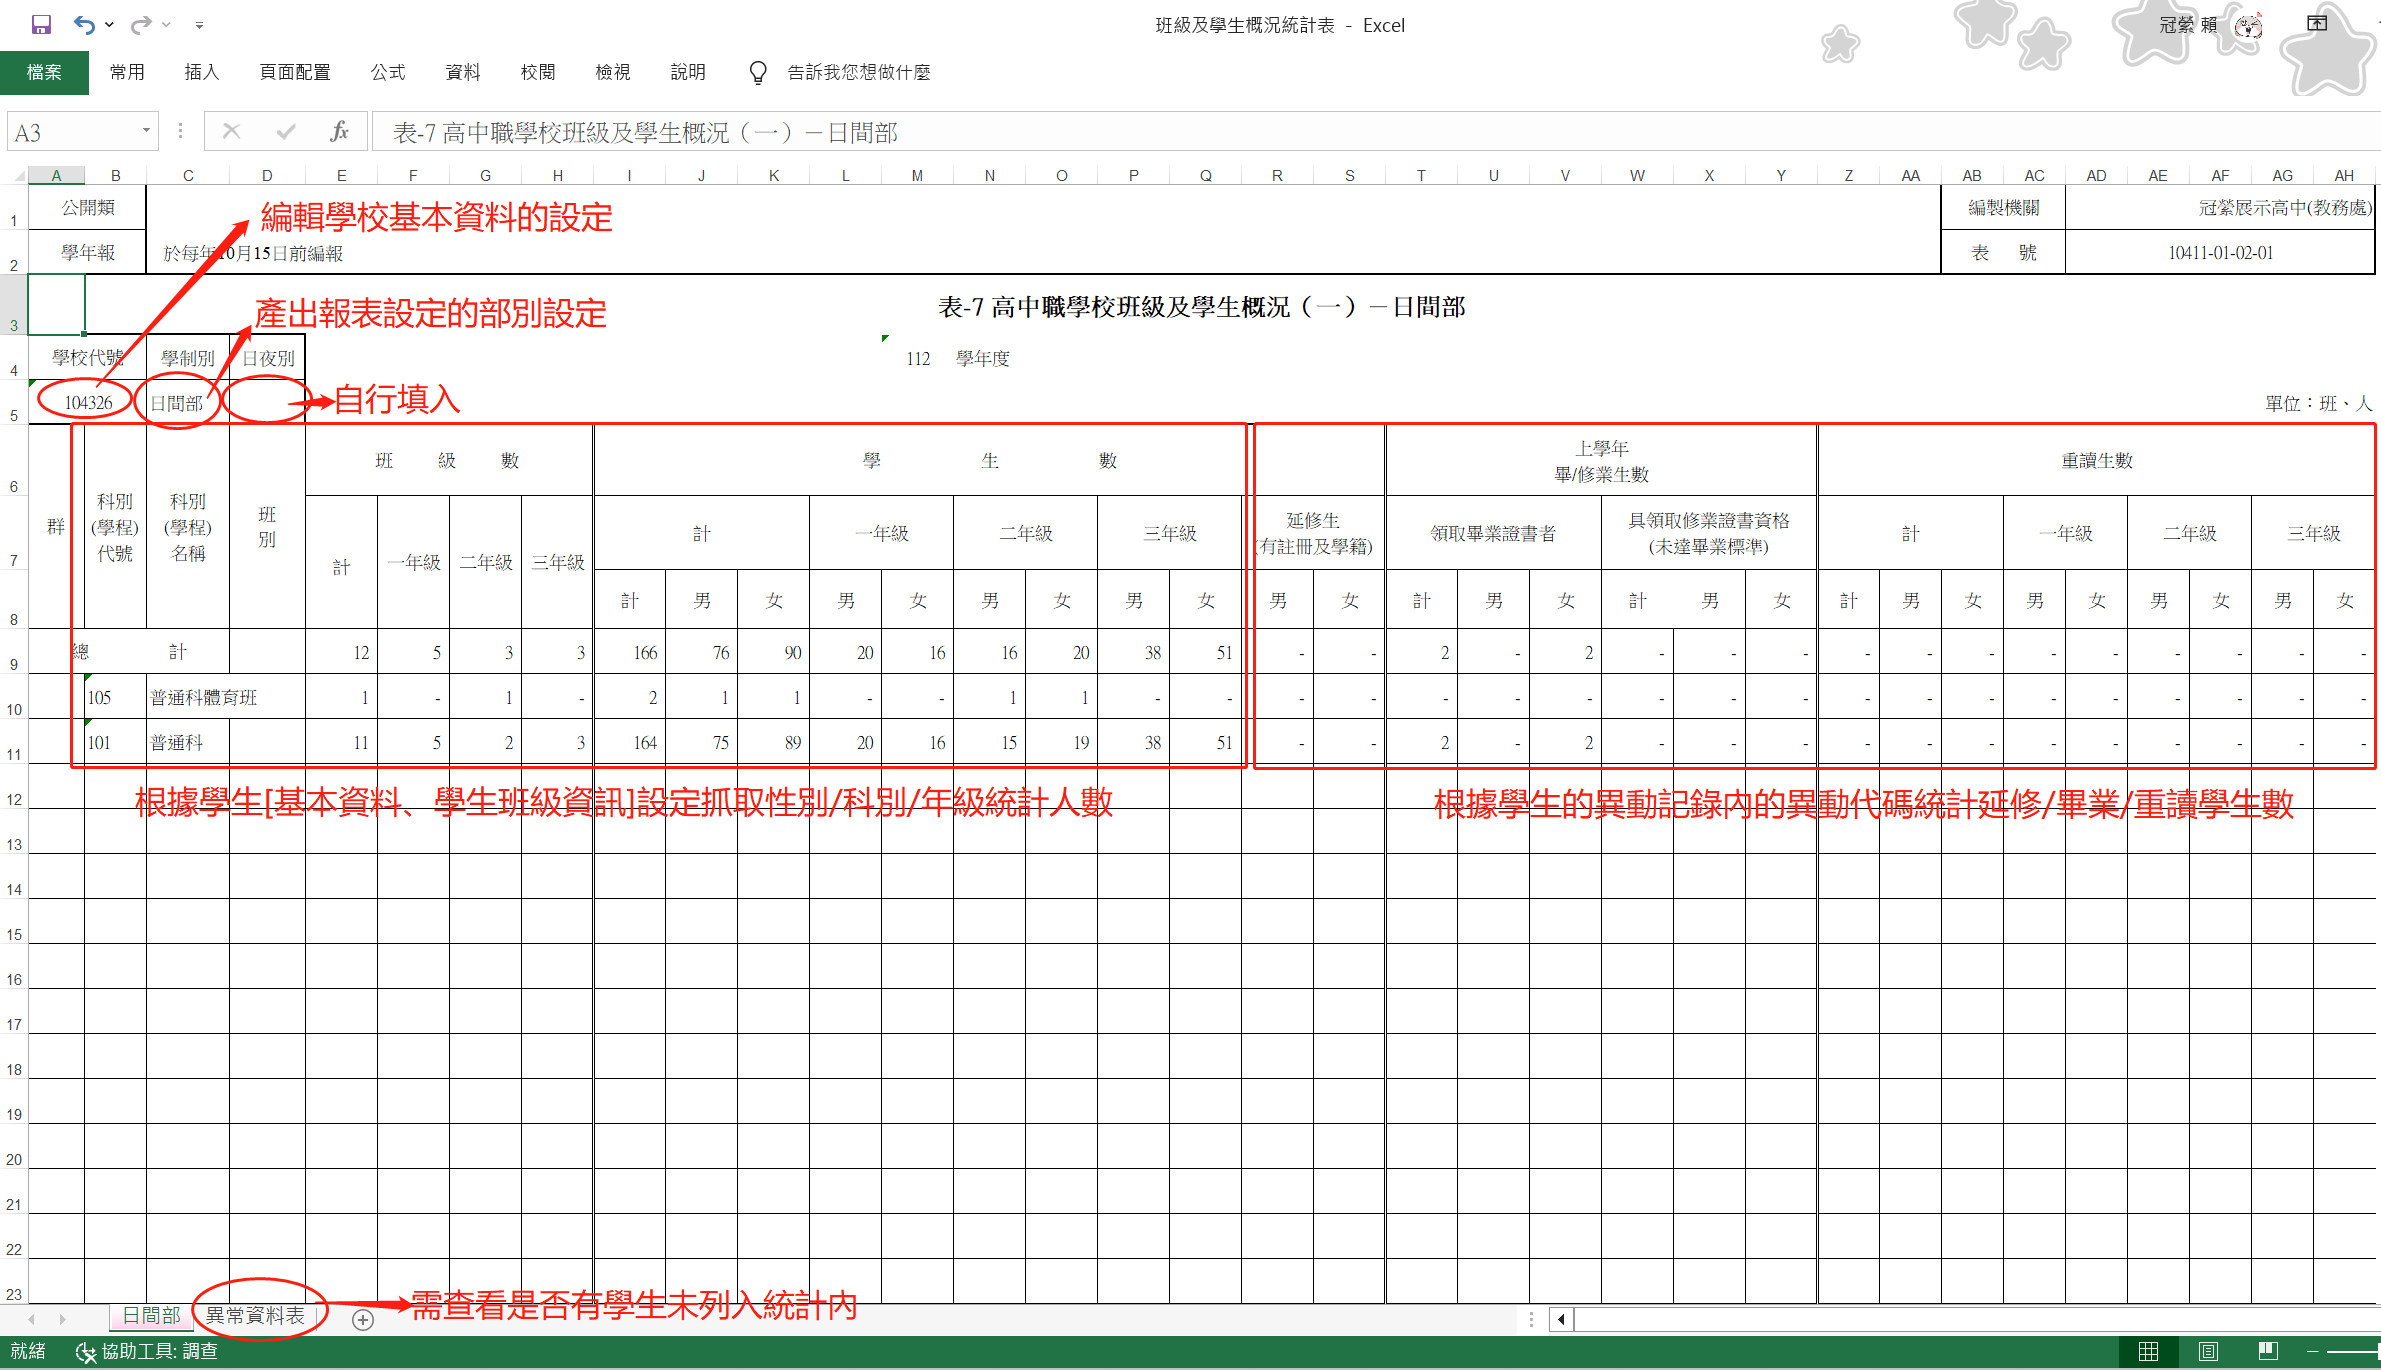The image size is (2381, 1370).
Task: Click the accessibility 協助工具: 調查 status
Action: tap(147, 1352)
